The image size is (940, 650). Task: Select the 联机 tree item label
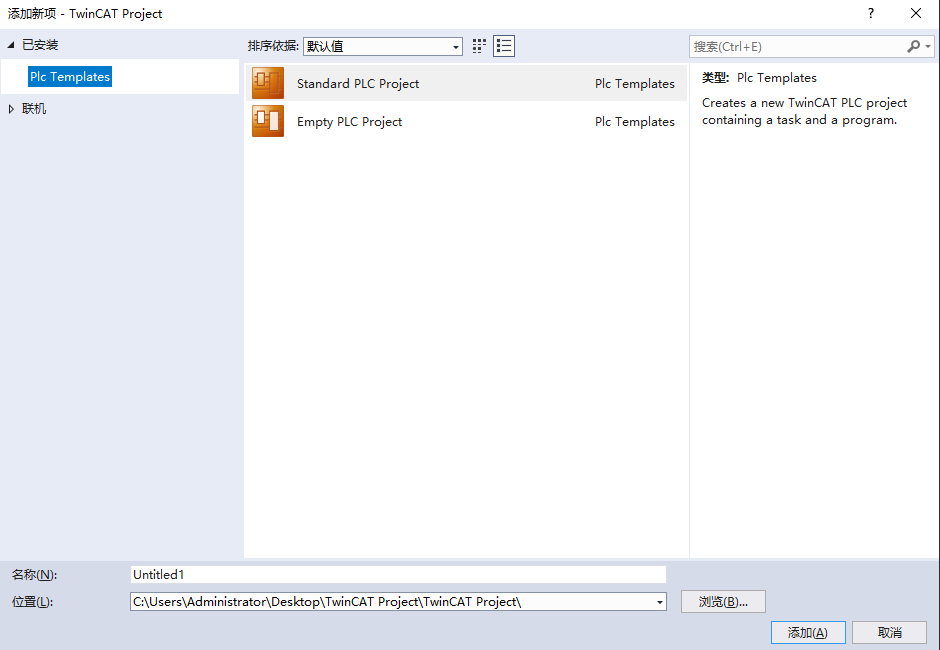point(34,109)
